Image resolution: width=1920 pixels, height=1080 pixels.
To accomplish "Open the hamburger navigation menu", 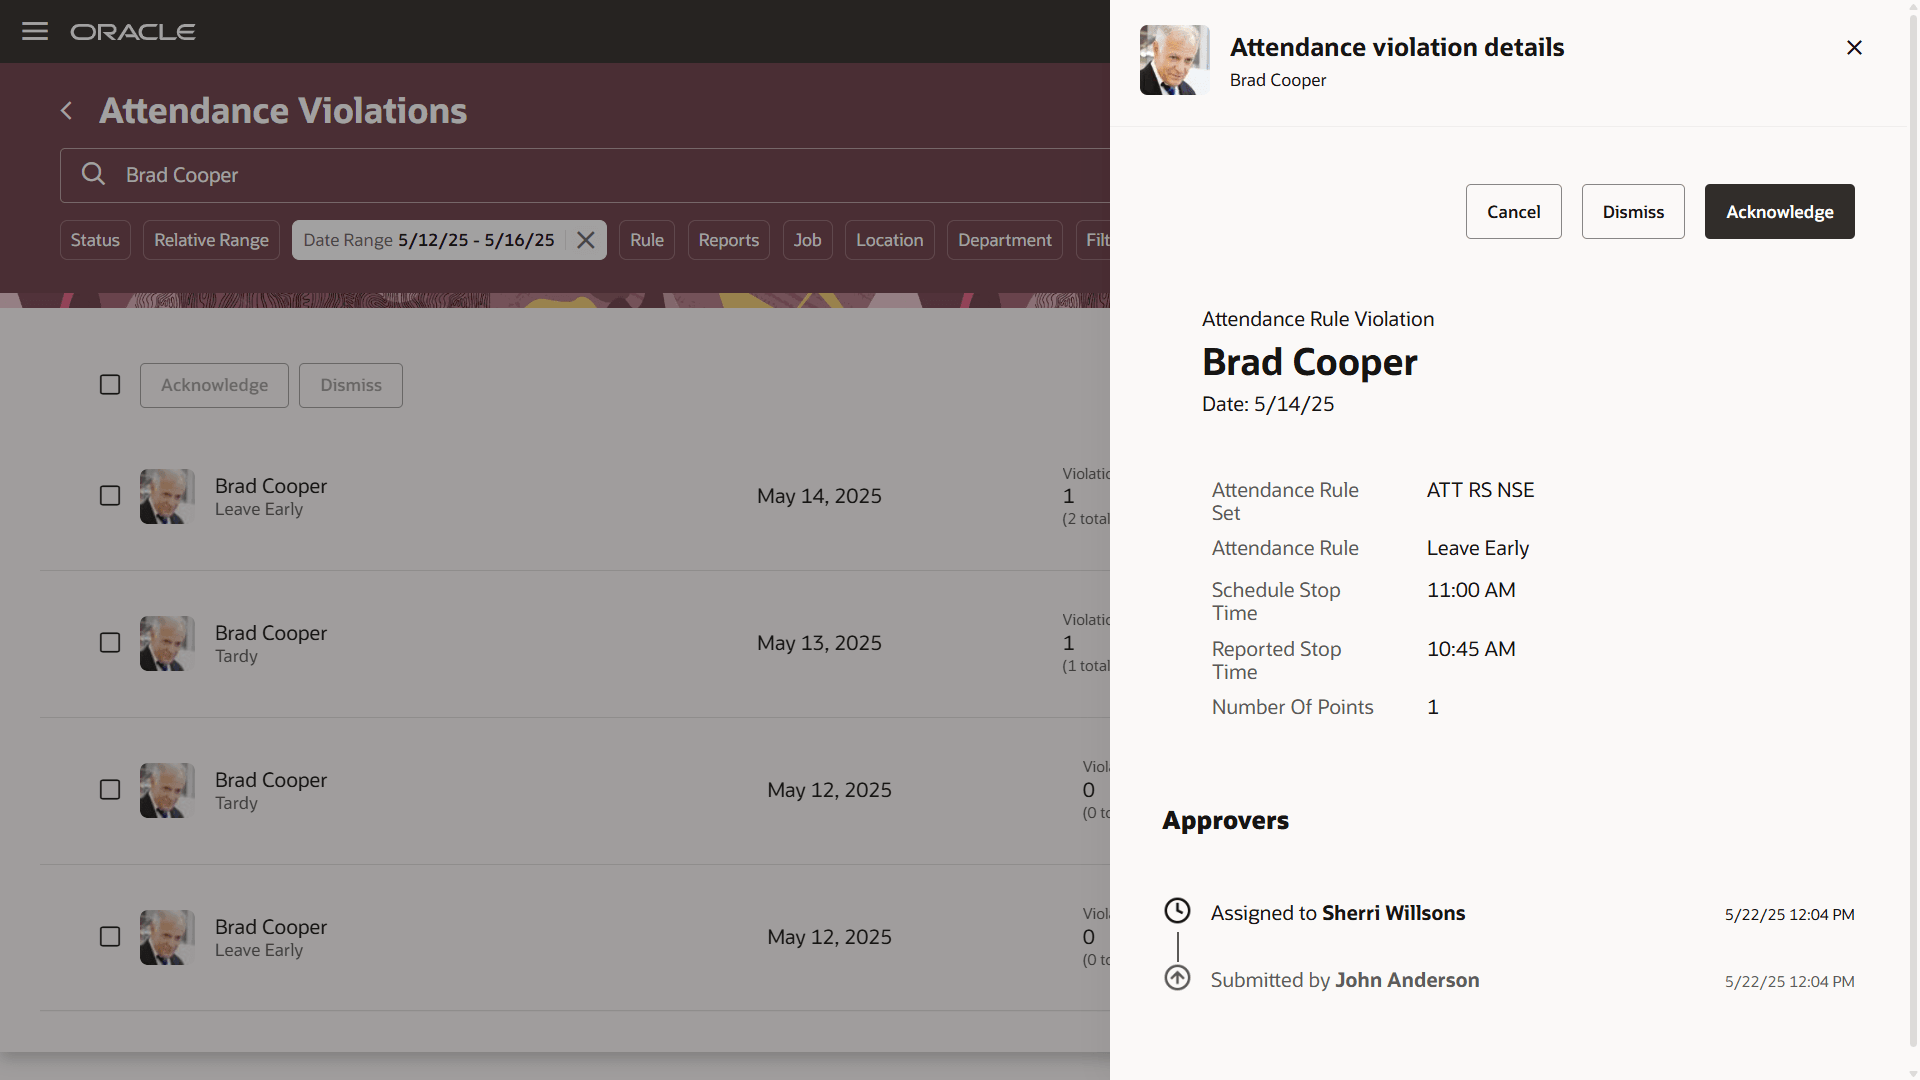I will click(x=35, y=31).
